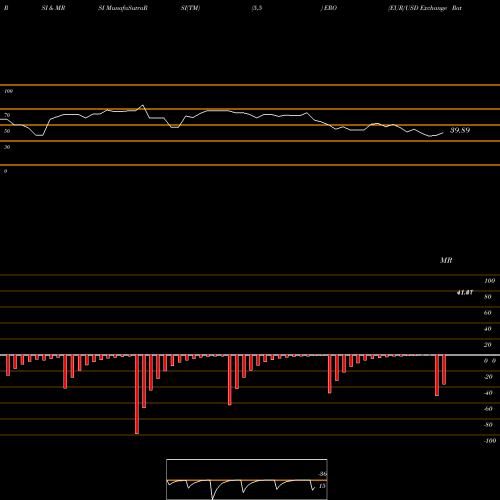Click the 'SI(TM)' header label

(x=190, y=8)
